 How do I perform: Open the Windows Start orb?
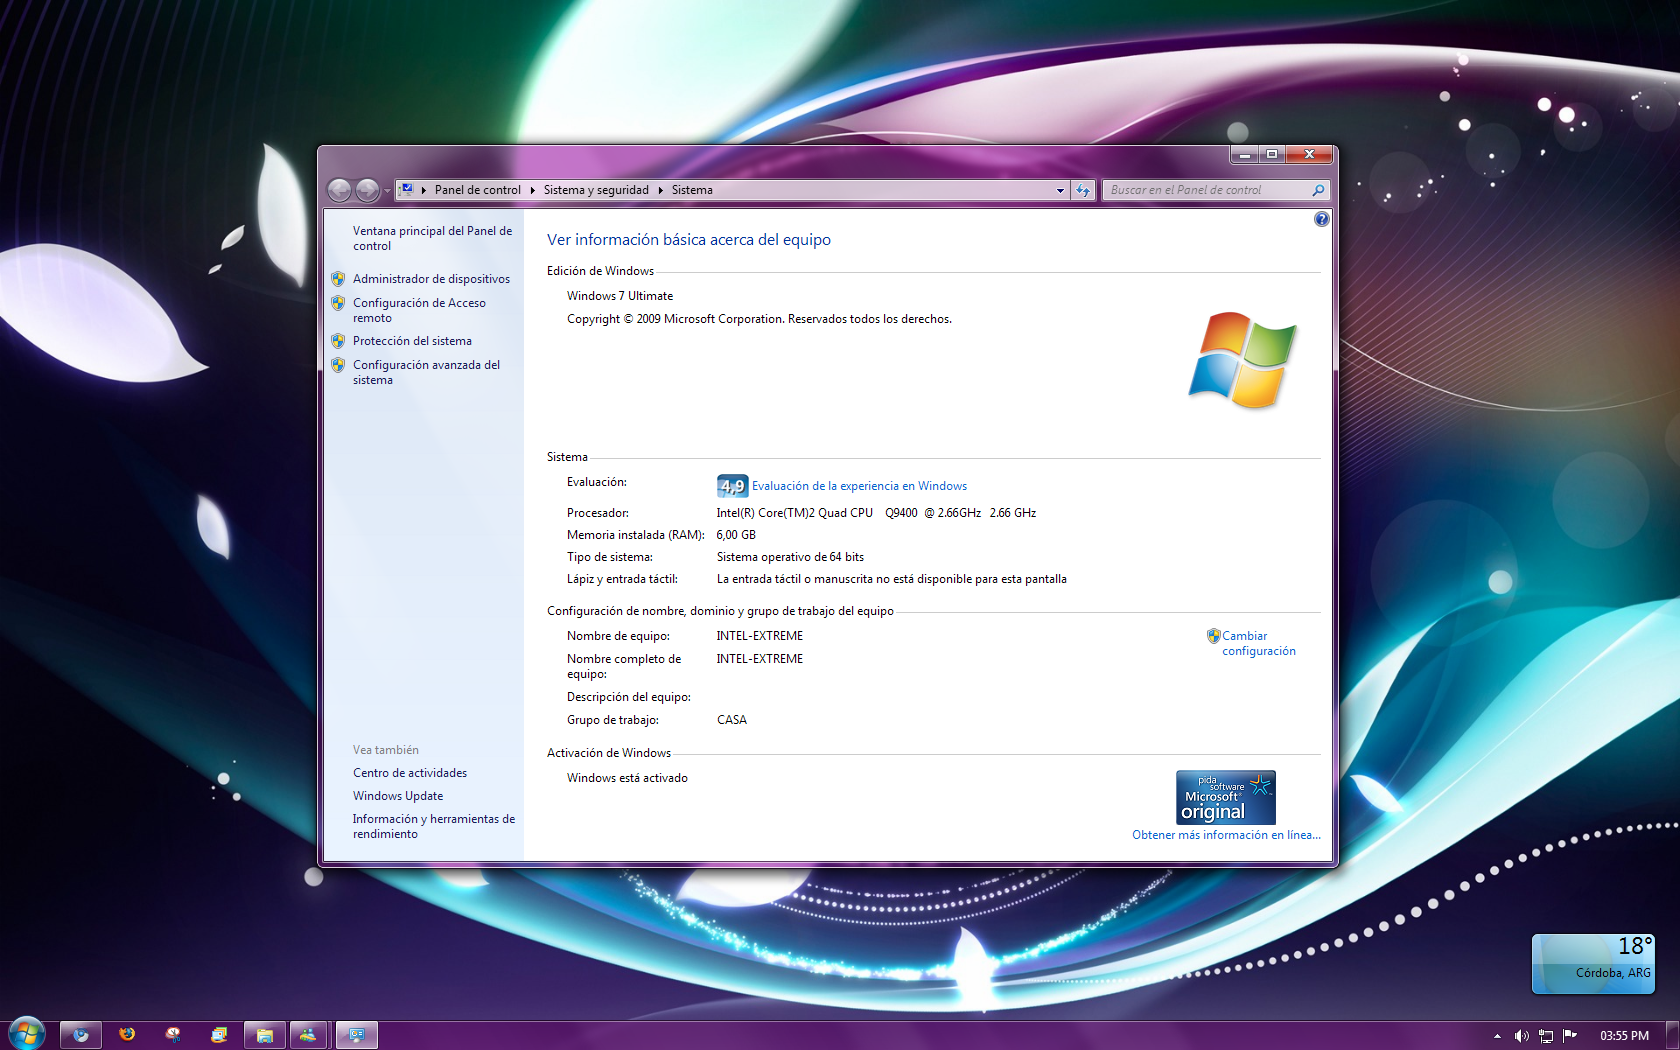pyautogui.click(x=27, y=1034)
